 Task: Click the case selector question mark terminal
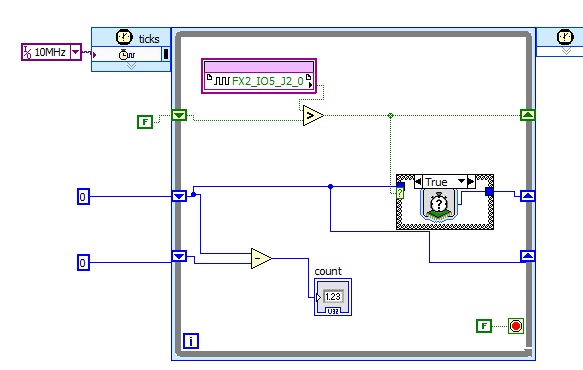tap(400, 193)
